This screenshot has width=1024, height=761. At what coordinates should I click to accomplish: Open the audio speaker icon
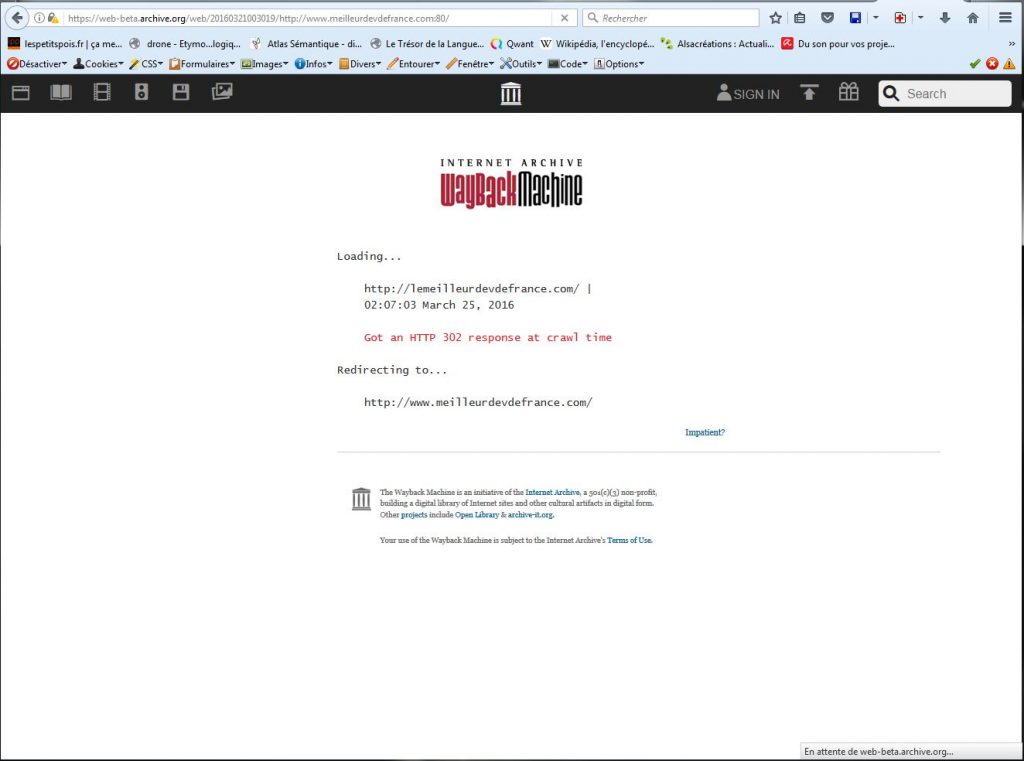click(x=142, y=93)
